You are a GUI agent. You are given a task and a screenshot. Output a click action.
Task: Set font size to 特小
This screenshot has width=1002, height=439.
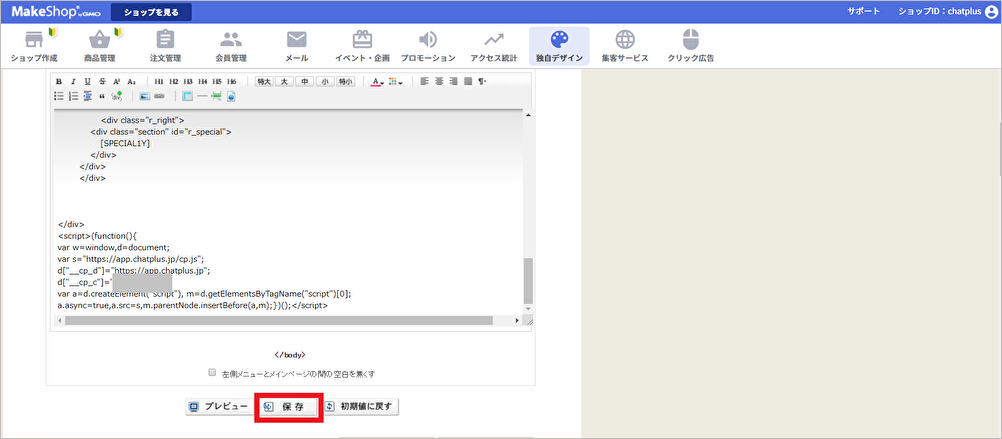click(346, 82)
